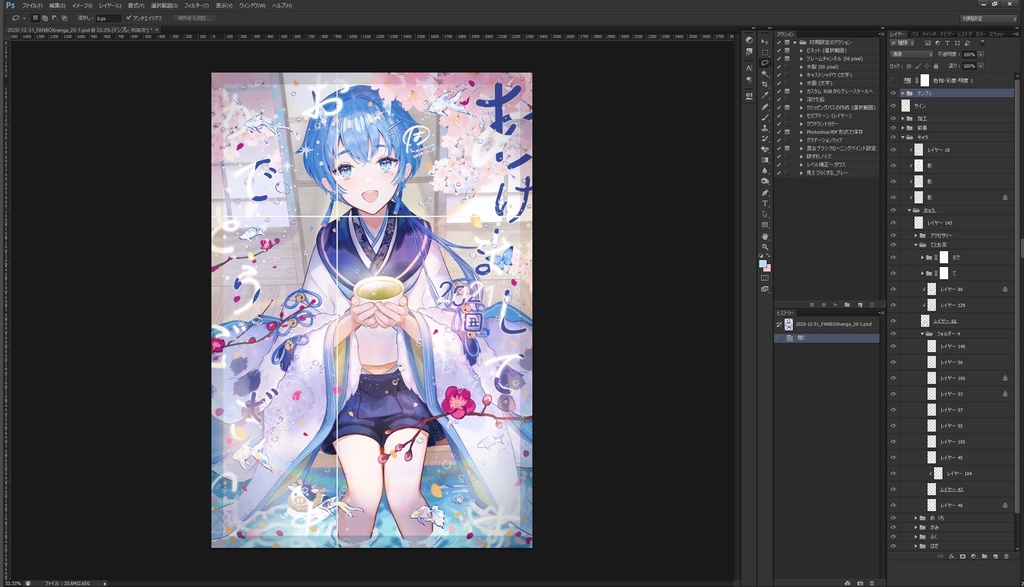Toggle visibility of テンプレ group

(x=893, y=93)
